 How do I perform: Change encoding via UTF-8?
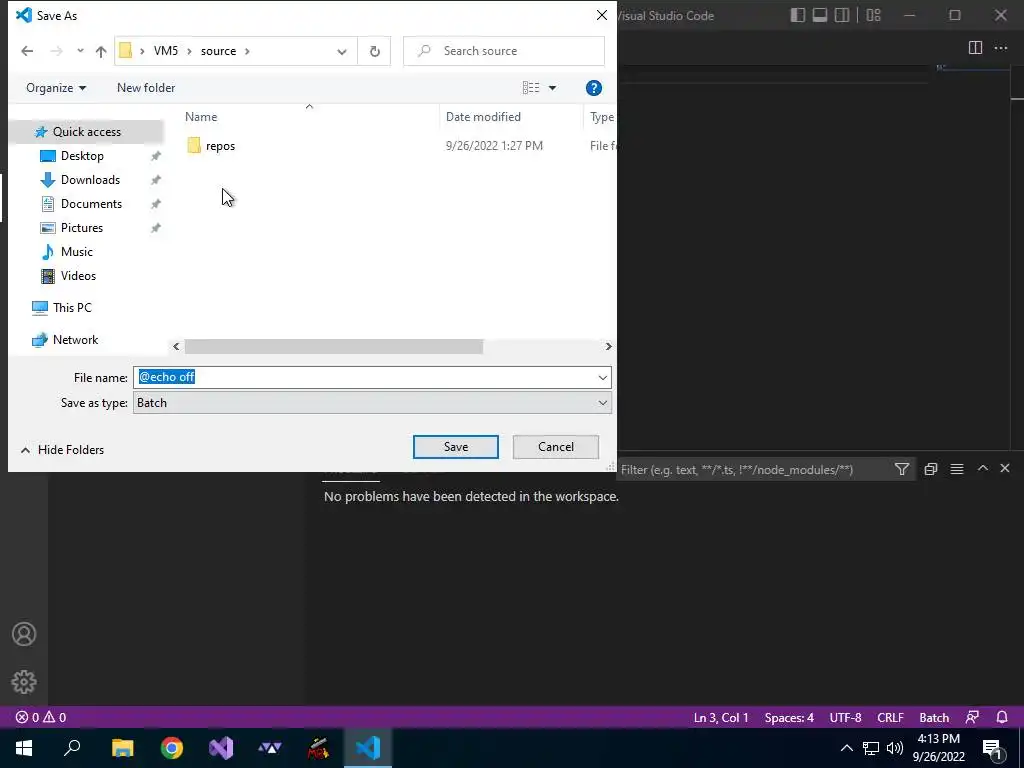pyautogui.click(x=845, y=717)
